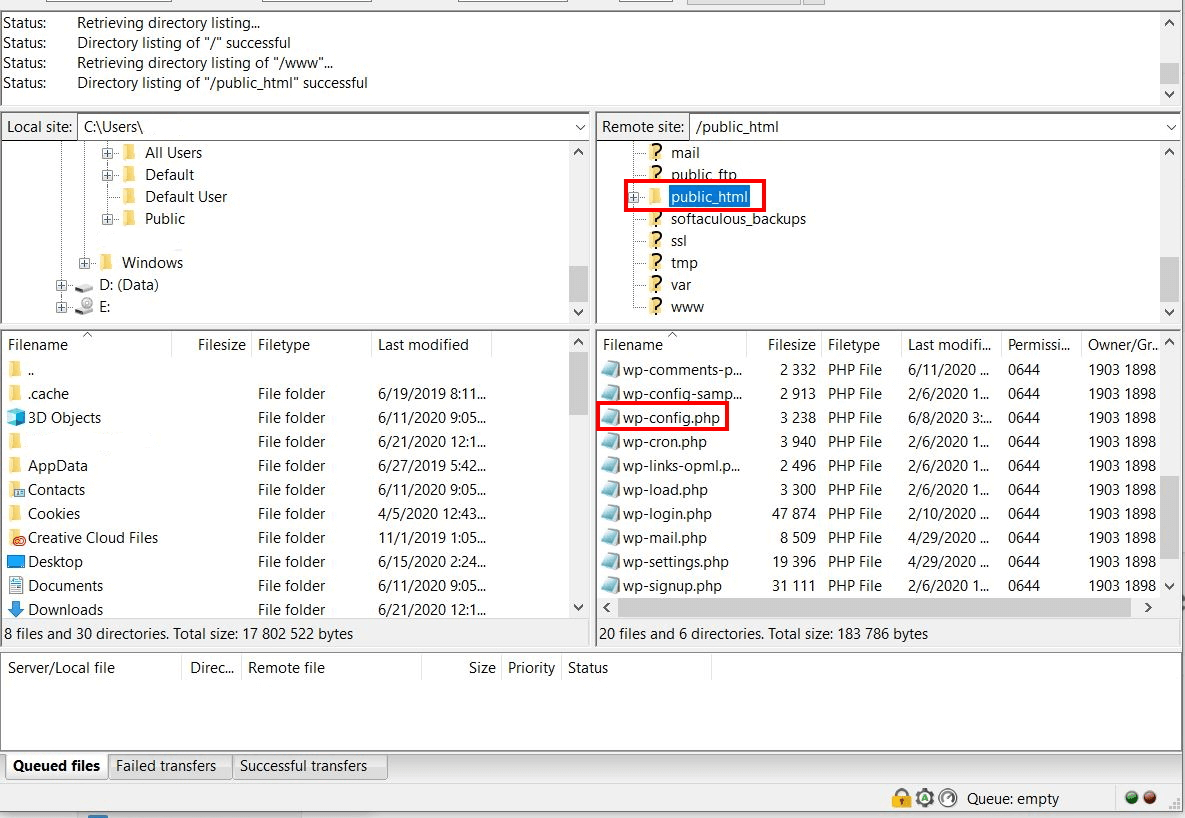Click the Desktop folder icon in local list
This screenshot has width=1185, height=818.
(x=16, y=562)
